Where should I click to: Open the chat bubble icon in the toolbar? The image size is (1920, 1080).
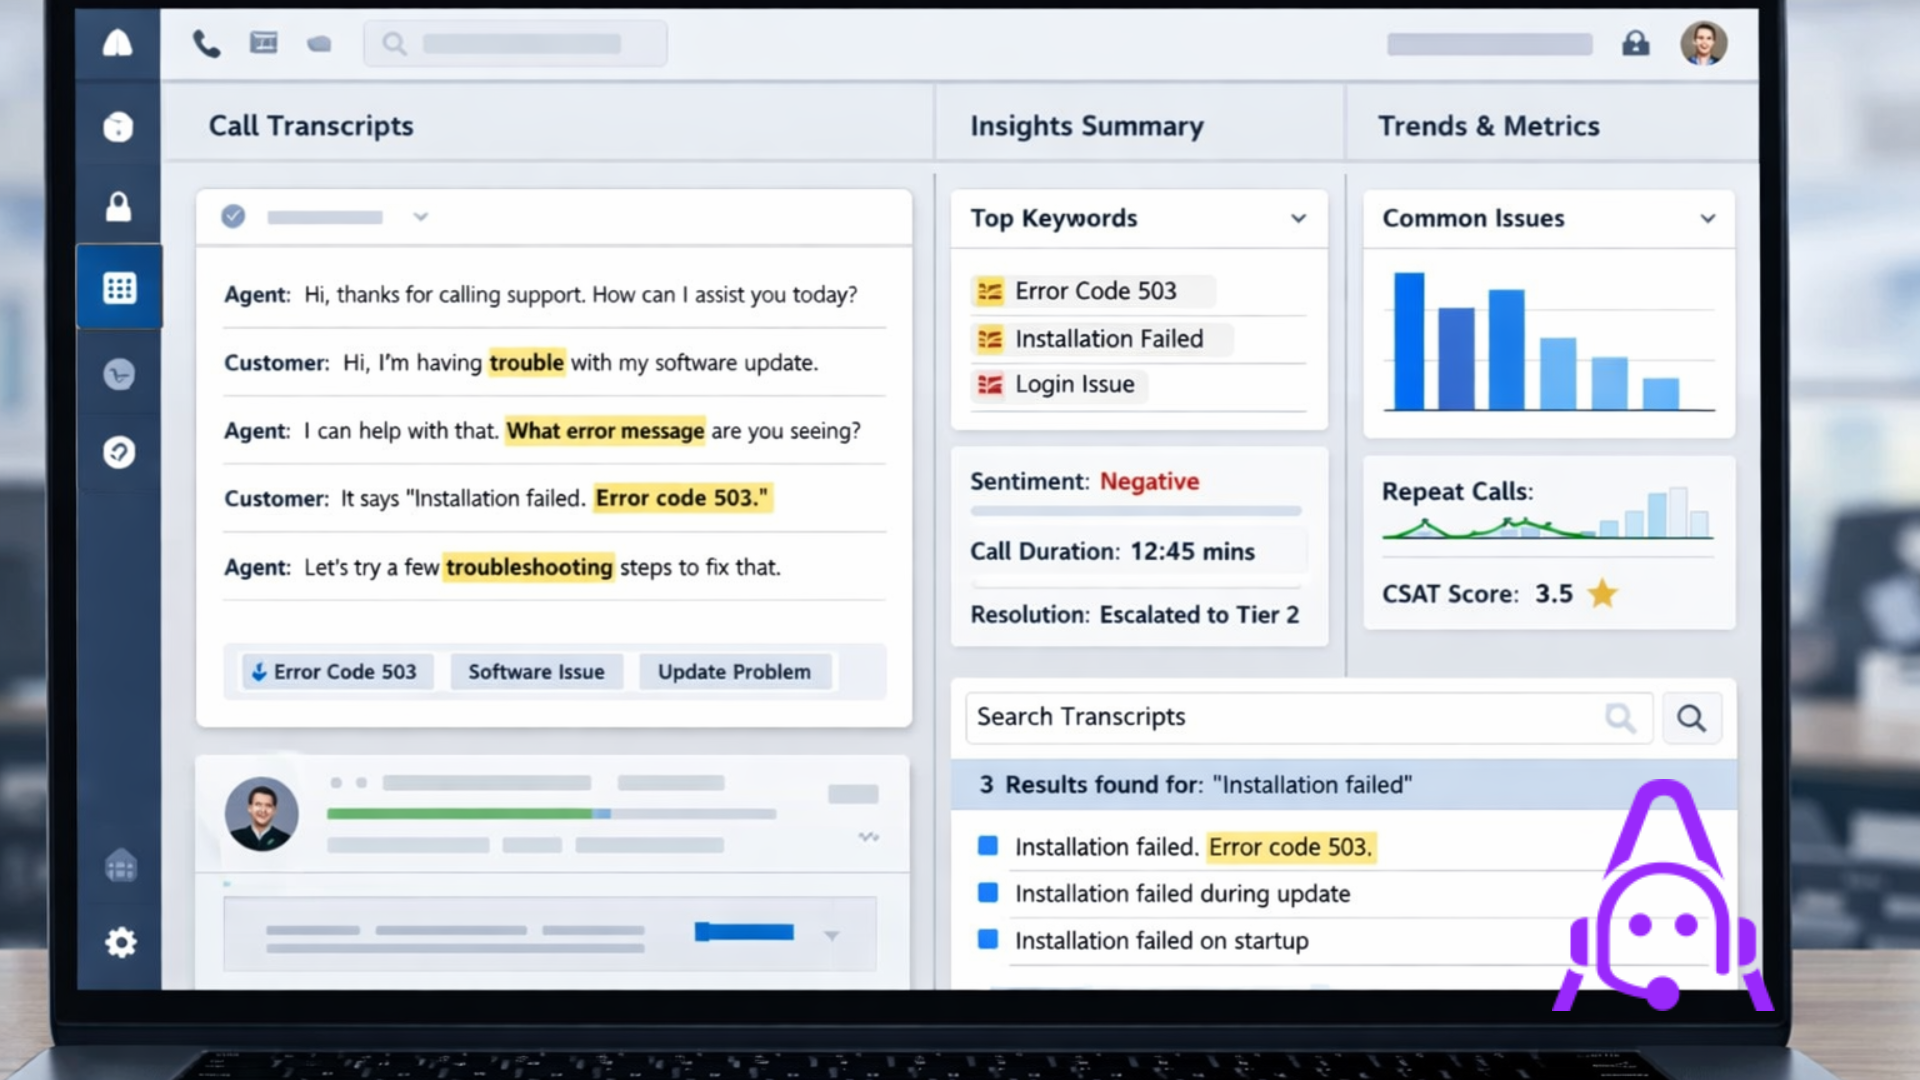click(x=320, y=42)
